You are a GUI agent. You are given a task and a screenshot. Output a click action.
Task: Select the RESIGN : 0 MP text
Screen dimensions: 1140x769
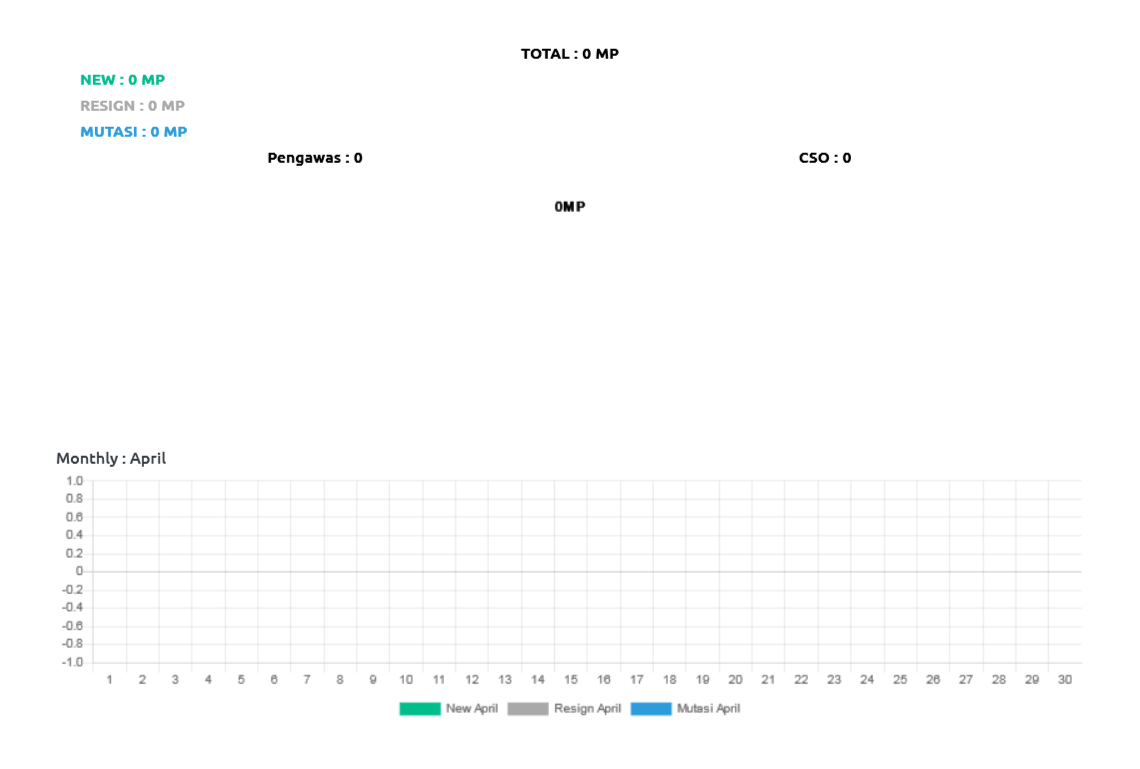point(132,106)
